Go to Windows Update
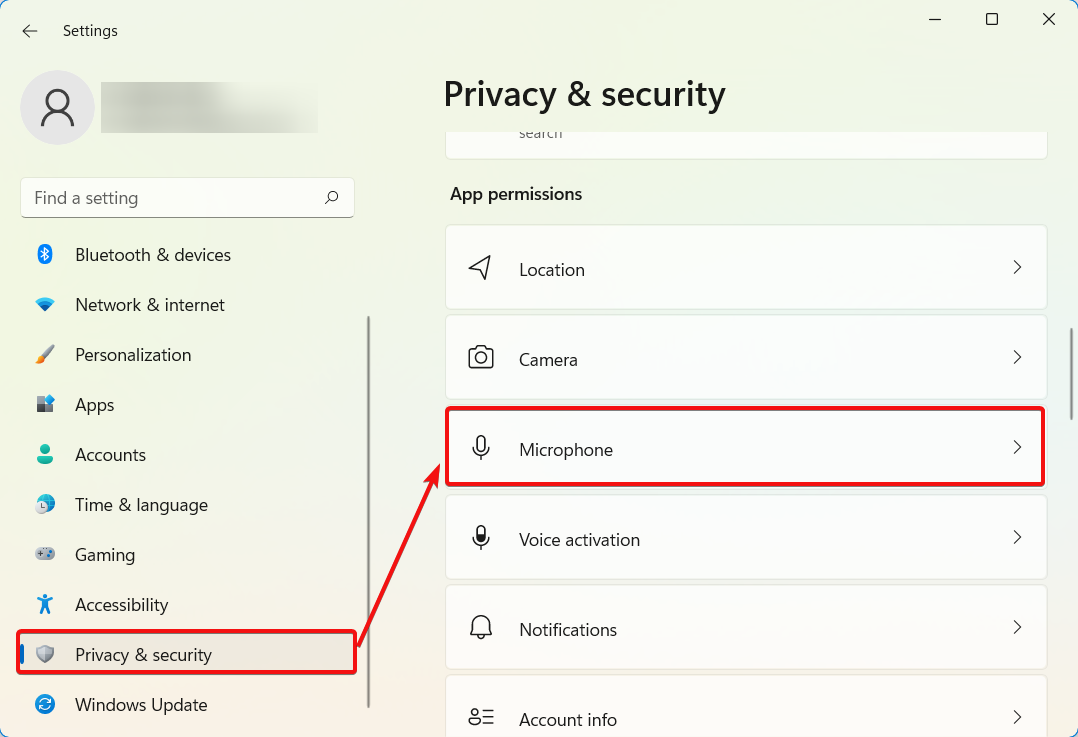 [187, 704]
